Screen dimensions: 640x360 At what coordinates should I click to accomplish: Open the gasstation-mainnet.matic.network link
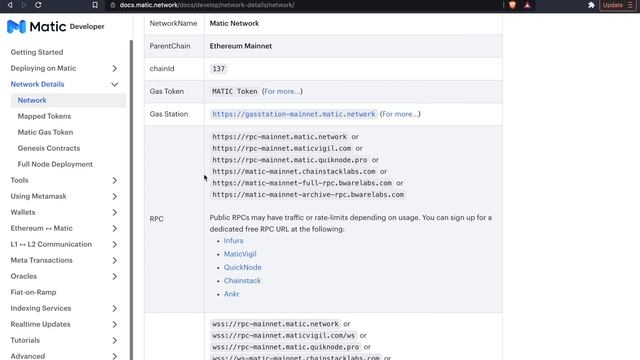pyautogui.click(x=293, y=114)
